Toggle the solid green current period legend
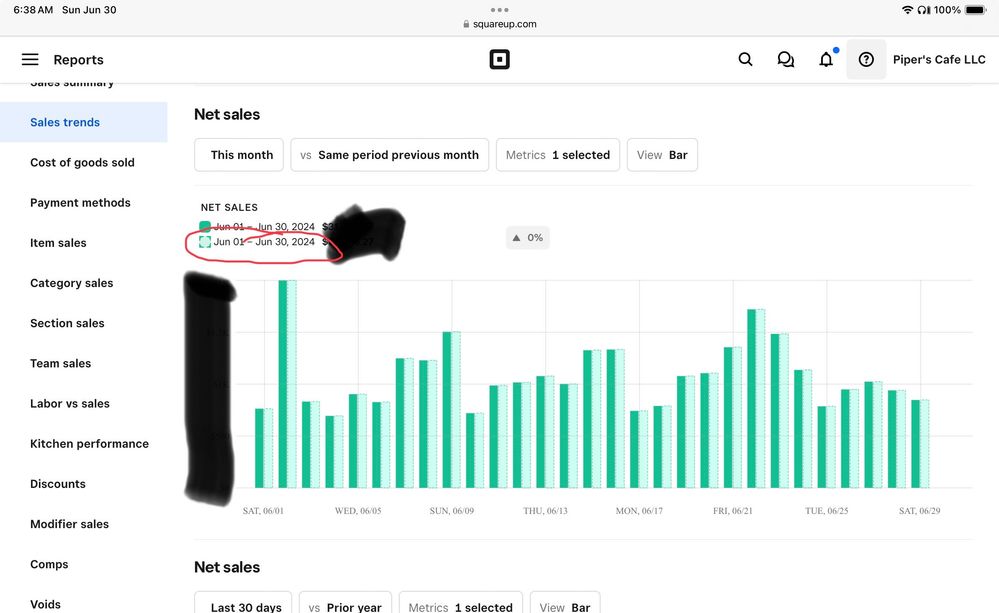The image size is (999, 613). point(205,227)
